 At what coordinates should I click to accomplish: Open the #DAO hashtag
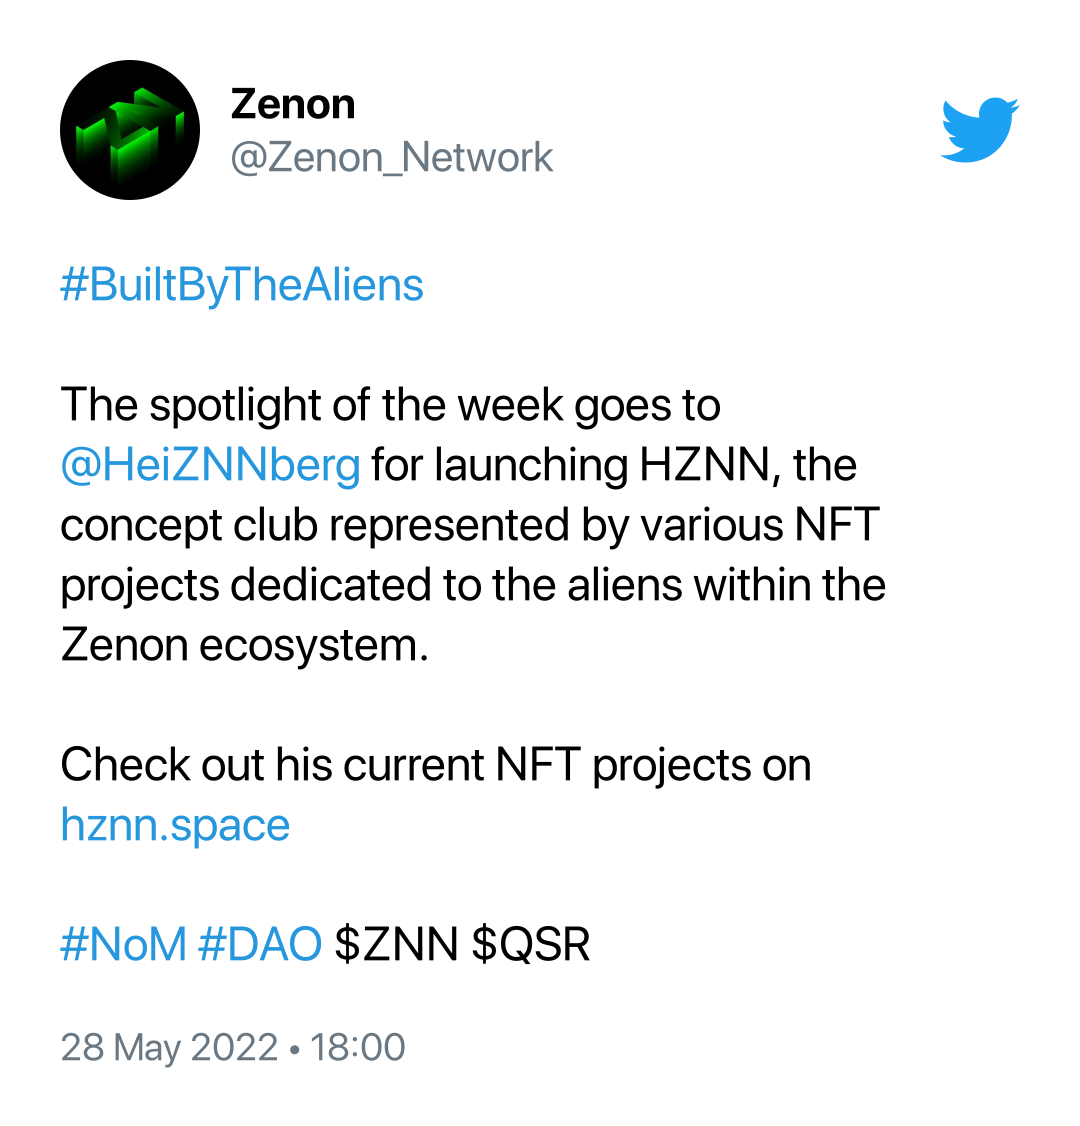coord(259,944)
